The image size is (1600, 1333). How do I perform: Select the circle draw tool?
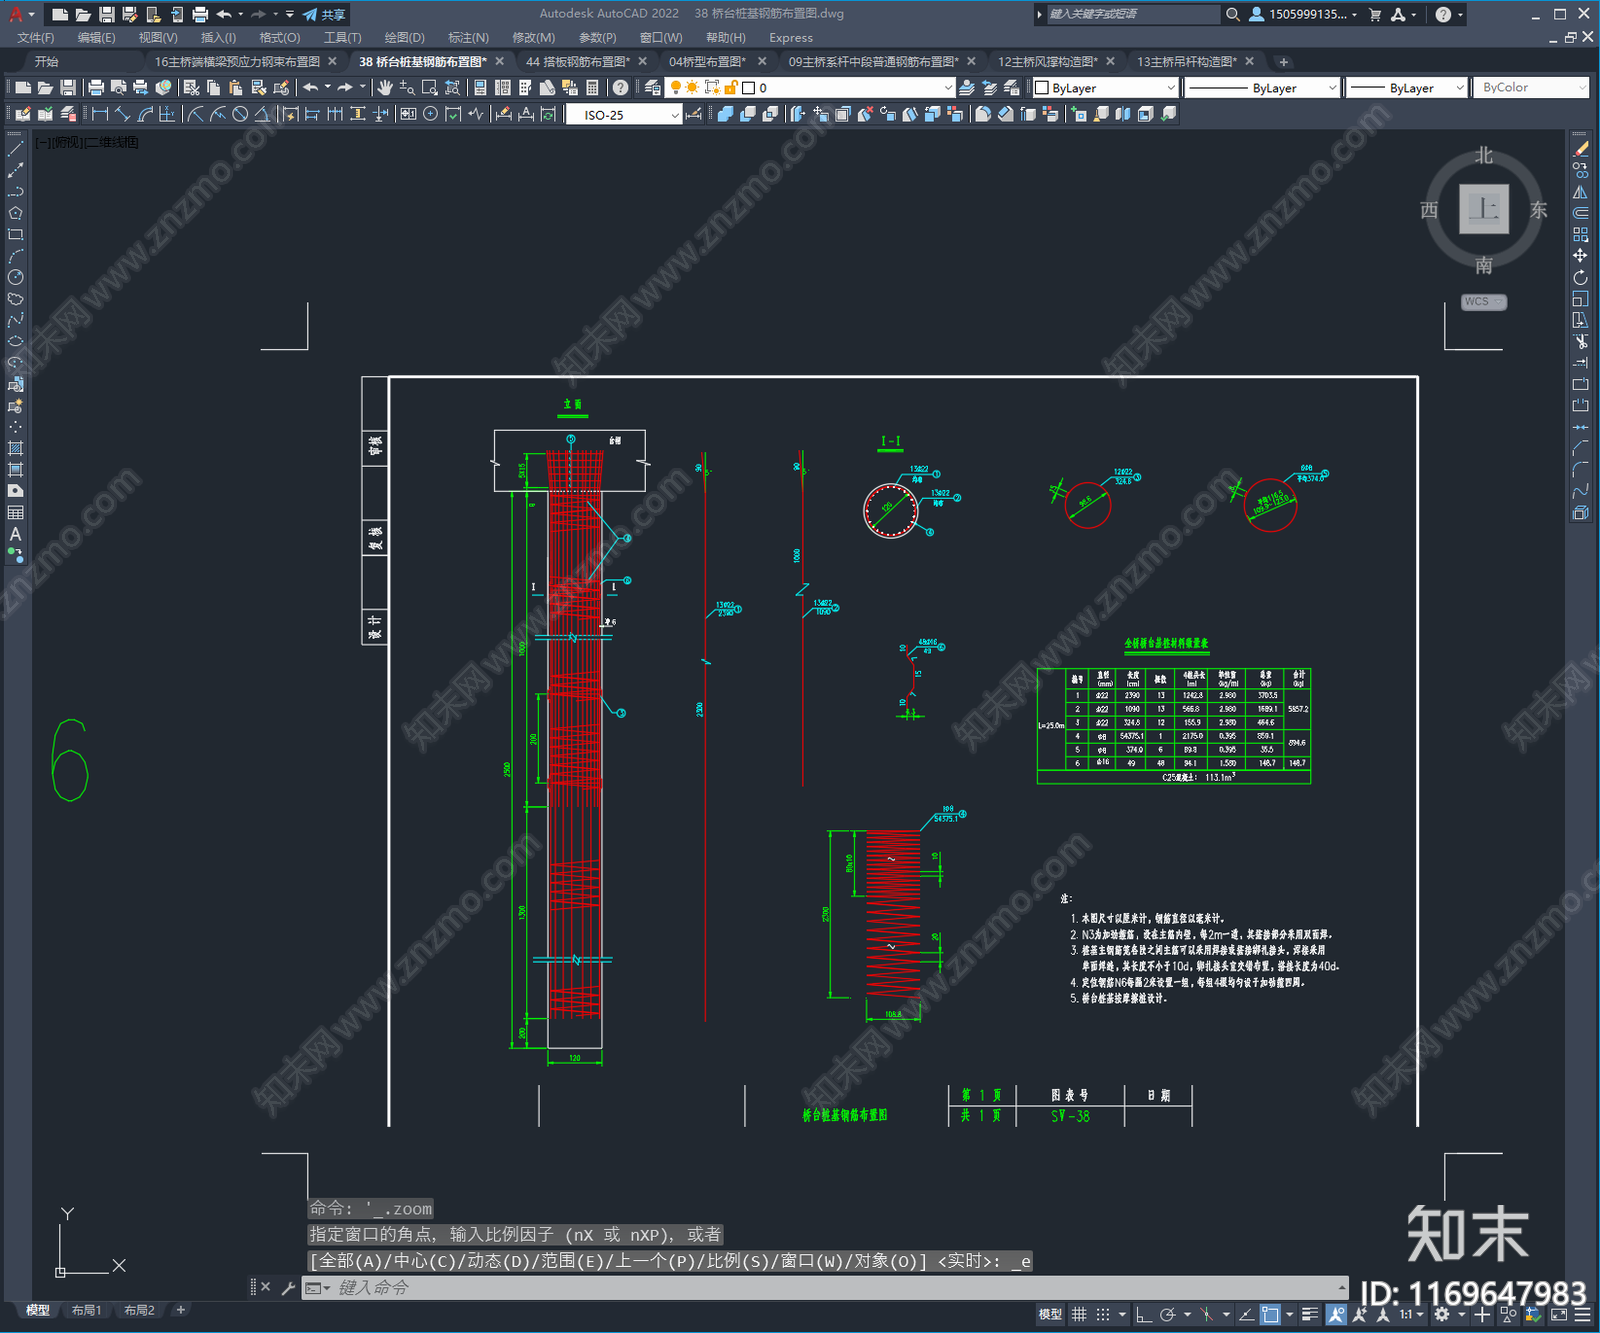[x=15, y=277]
